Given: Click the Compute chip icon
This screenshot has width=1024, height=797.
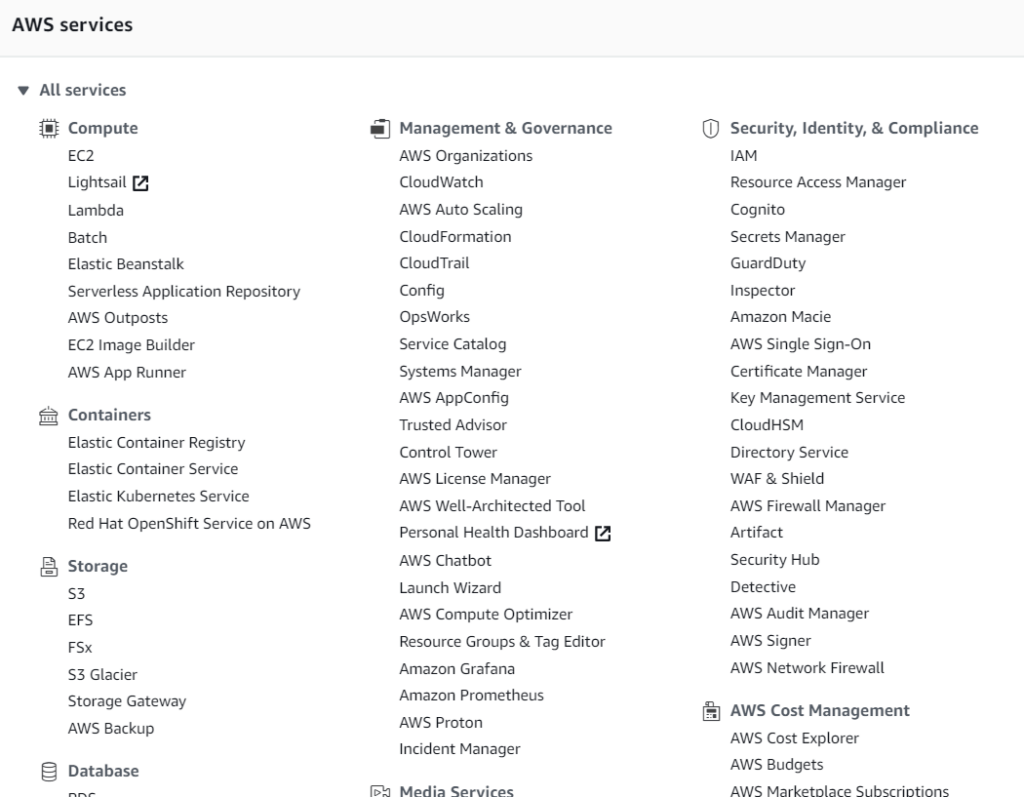Looking at the screenshot, I should click(49, 128).
